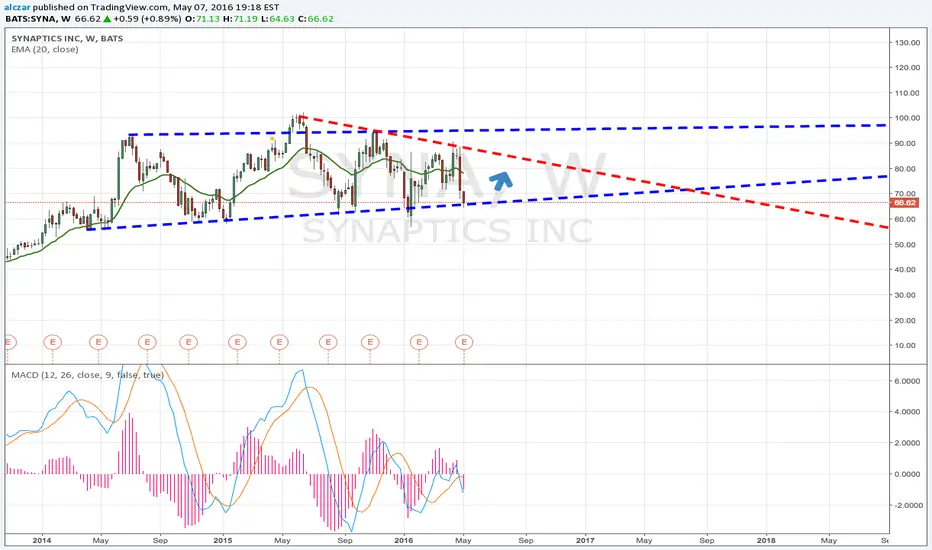The image size is (932, 550).
Task: Select the BATS:SYNA, W symbol label
Action: point(38,19)
